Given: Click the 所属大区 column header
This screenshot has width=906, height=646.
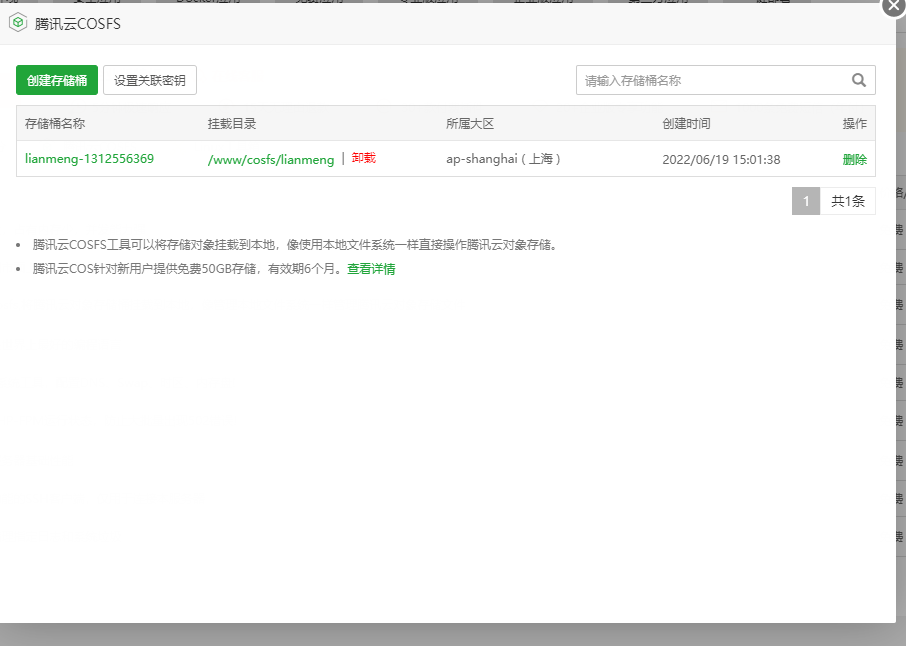Looking at the screenshot, I should (x=470, y=124).
